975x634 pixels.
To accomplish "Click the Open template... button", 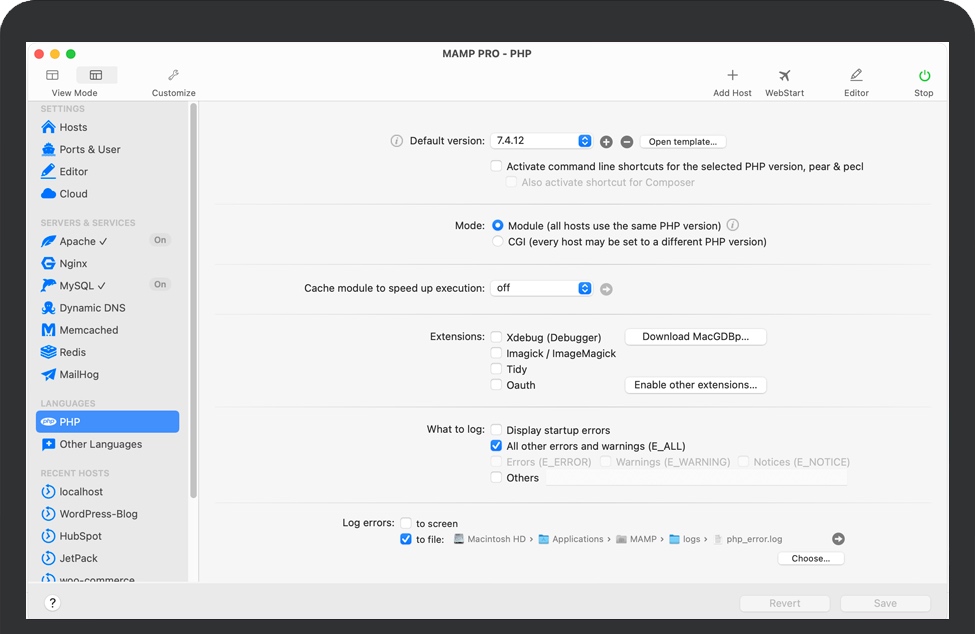I will (x=683, y=142).
